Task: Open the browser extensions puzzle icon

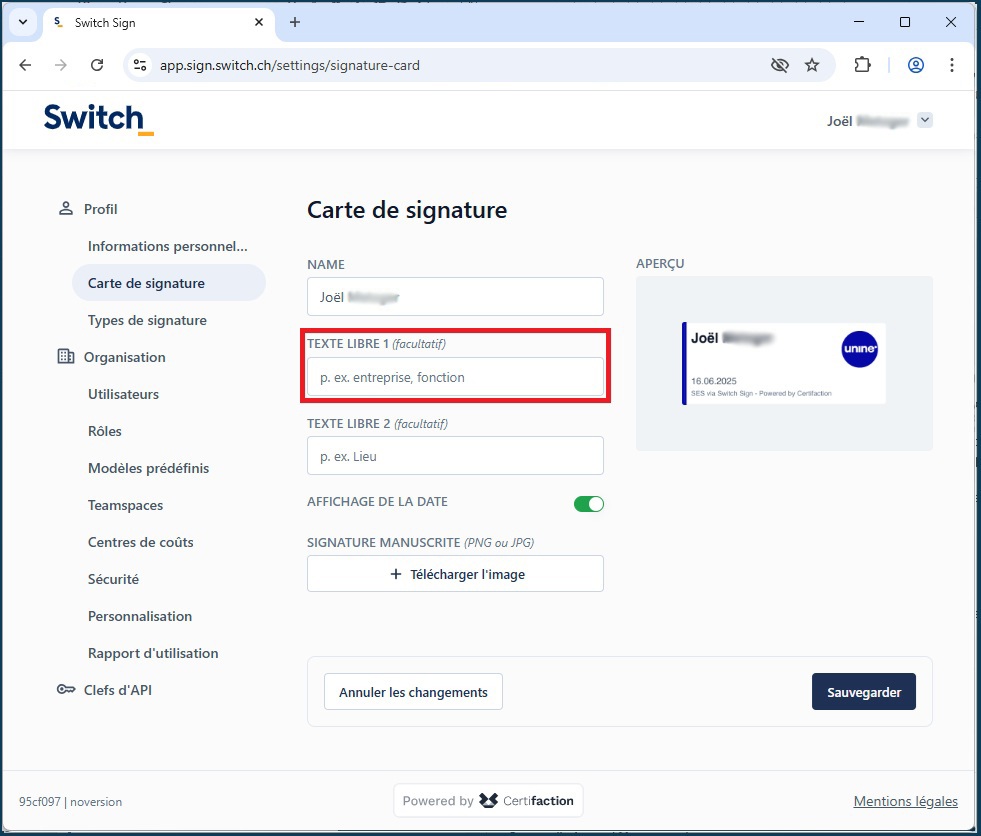Action: pos(862,65)
